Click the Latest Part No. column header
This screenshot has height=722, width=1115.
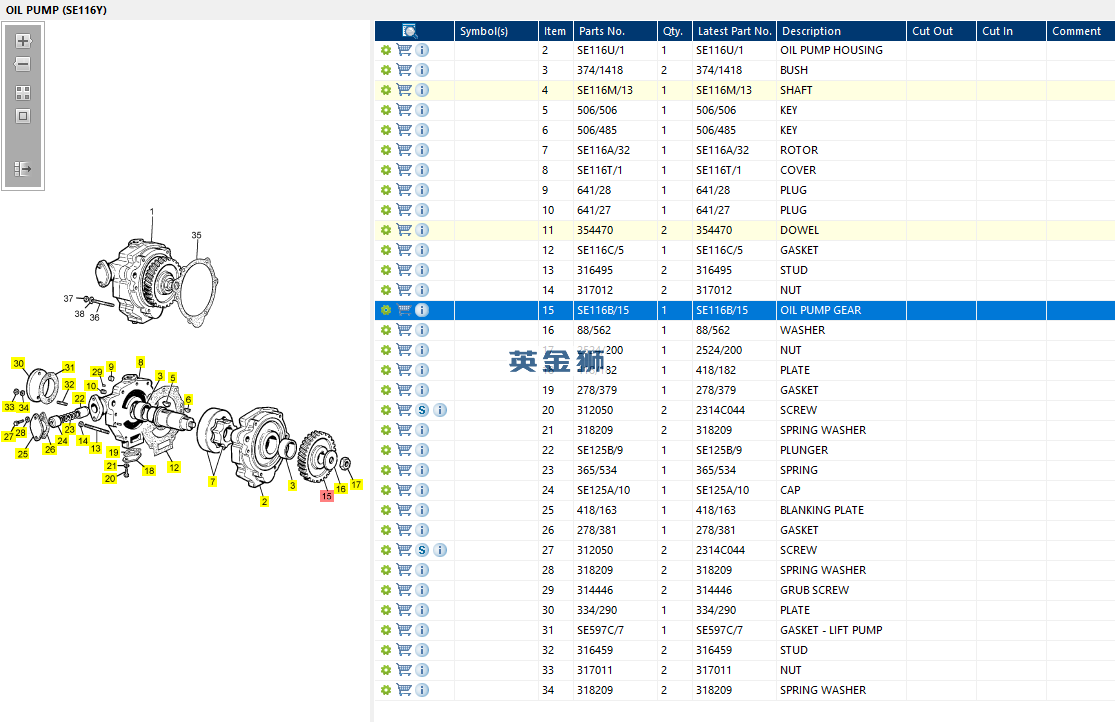735,31
